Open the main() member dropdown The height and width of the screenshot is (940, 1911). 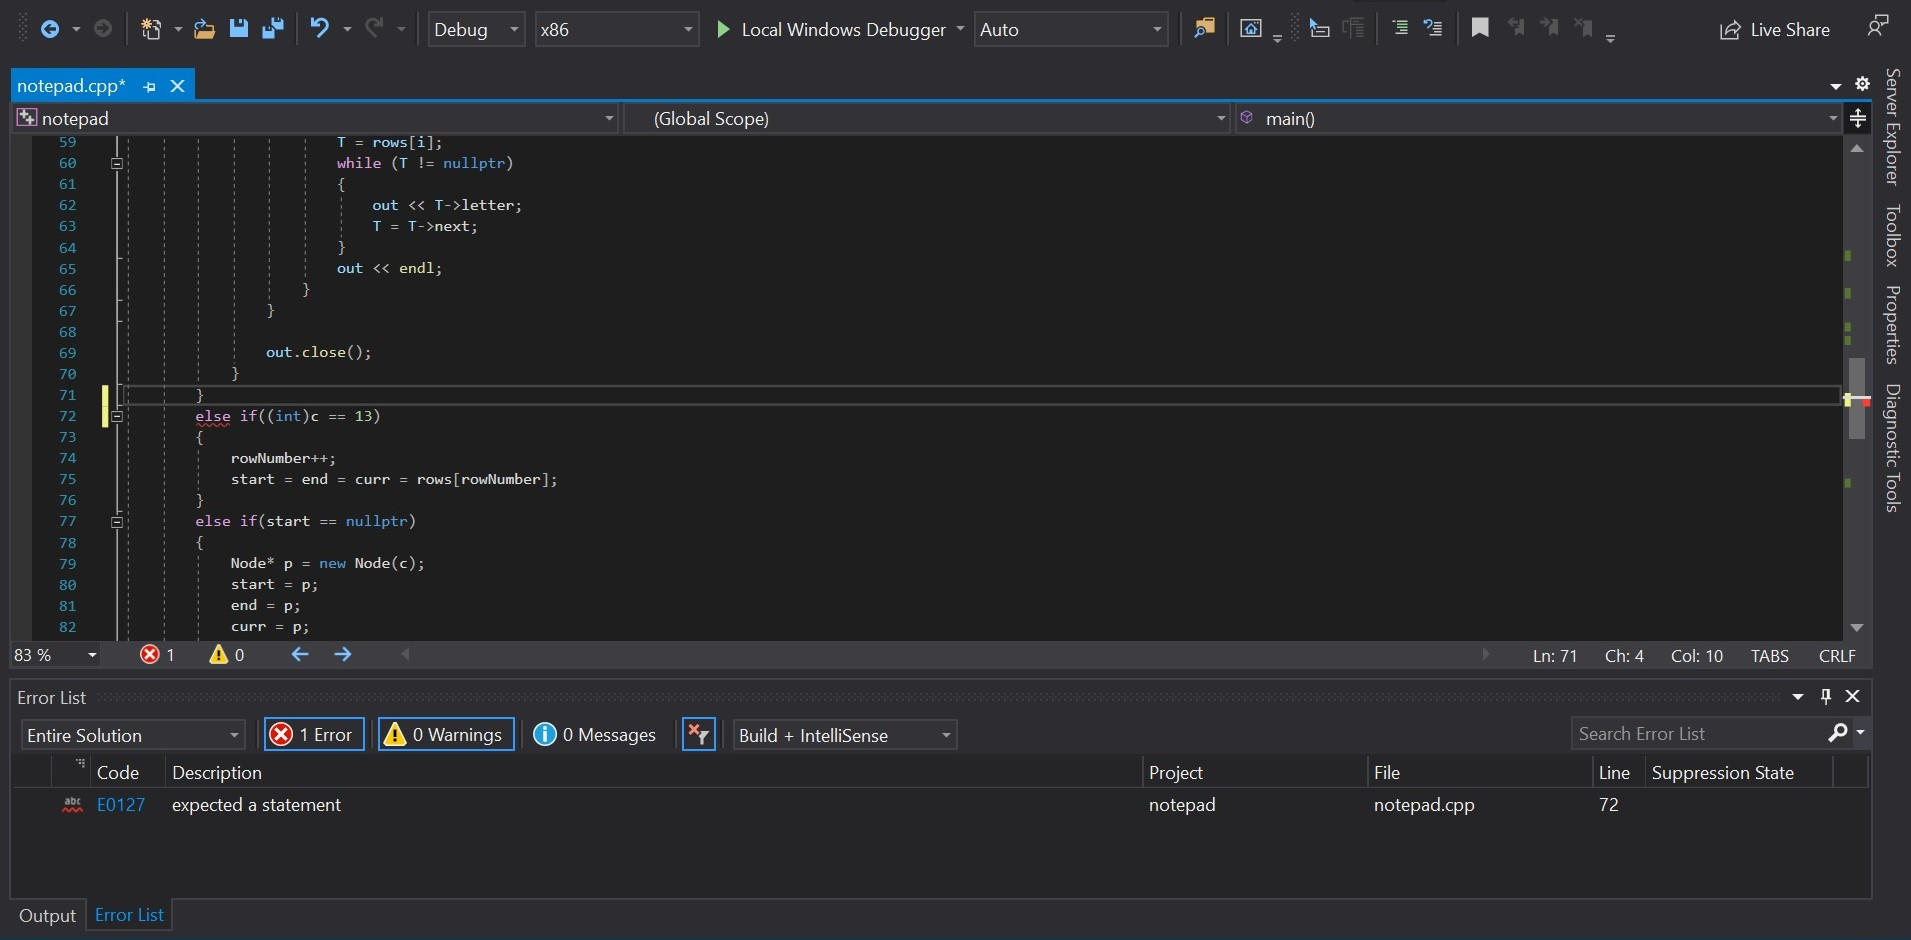click(1539, 118)
